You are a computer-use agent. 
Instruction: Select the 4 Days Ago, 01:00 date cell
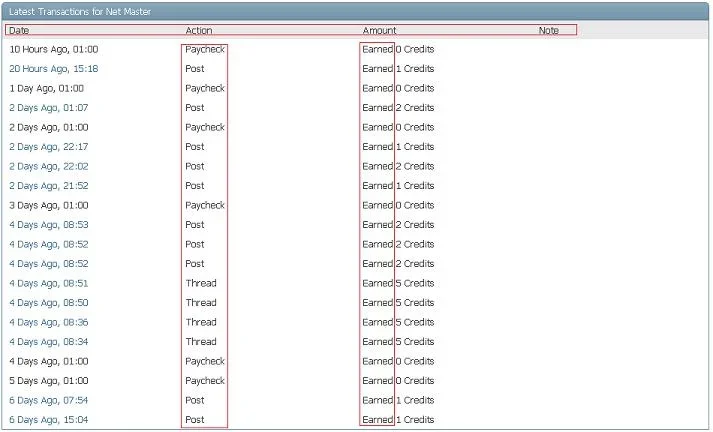tap(49, 362)
